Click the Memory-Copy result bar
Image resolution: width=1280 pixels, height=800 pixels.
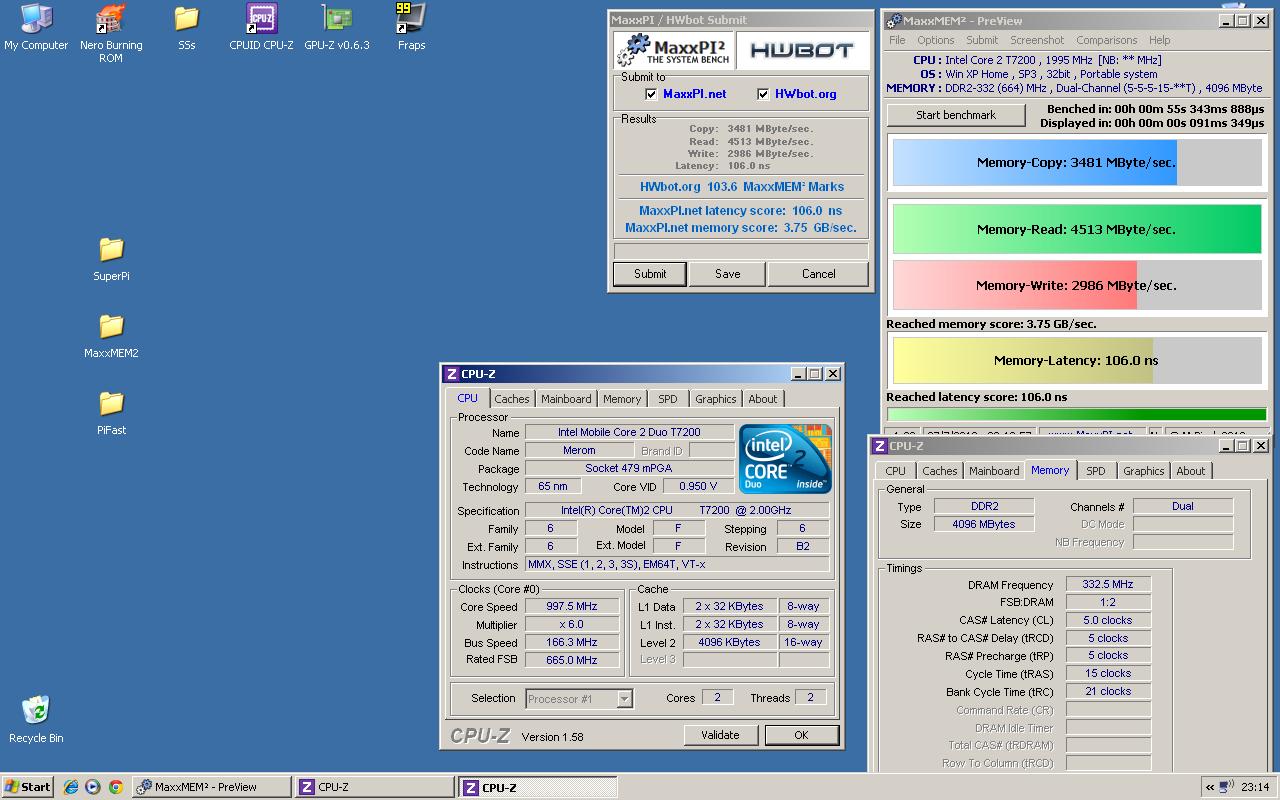(x=1076, y=162)
